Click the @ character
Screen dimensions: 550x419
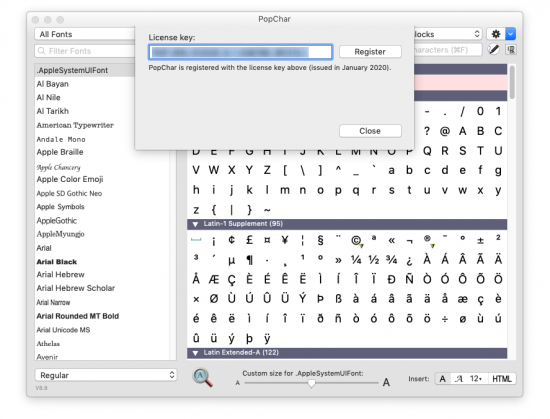(x=445, y=131)
